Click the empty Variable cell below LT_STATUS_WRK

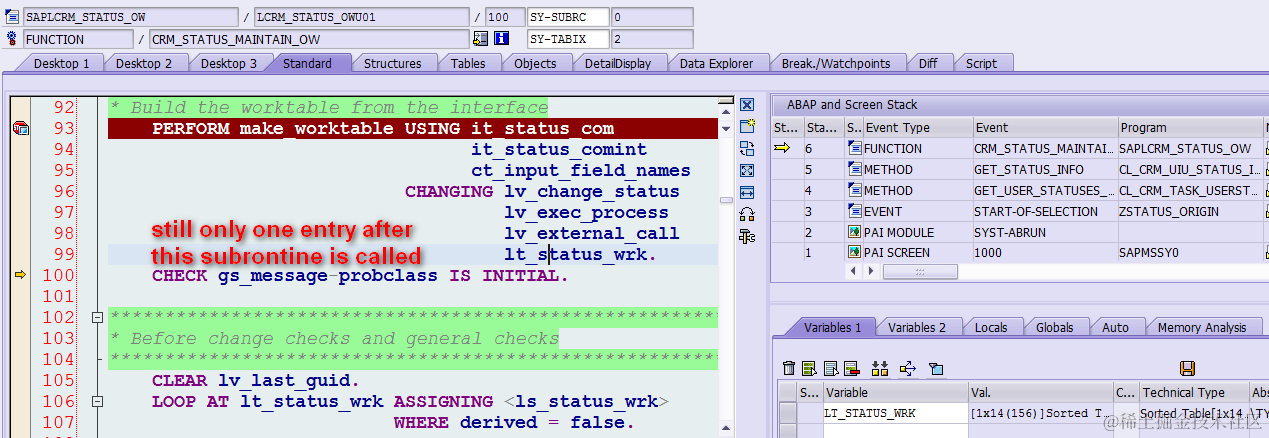pos(894,431)
